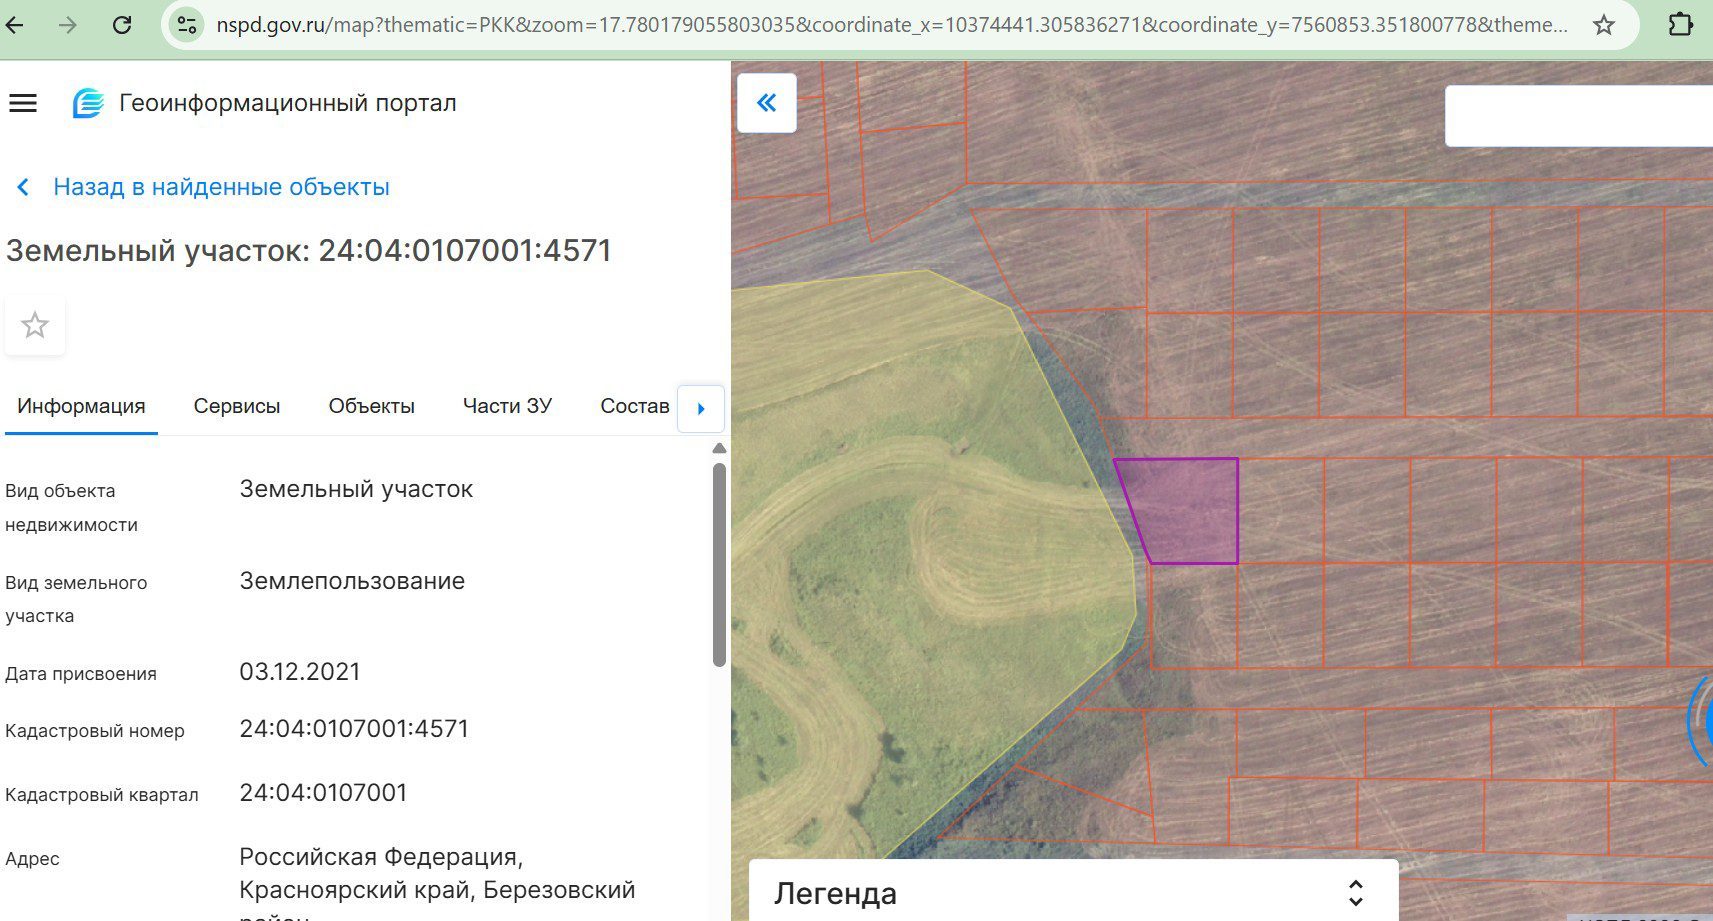Switch to the Информация tab
Viewport: 1713px width, 921px height.
tap(81, 406)
